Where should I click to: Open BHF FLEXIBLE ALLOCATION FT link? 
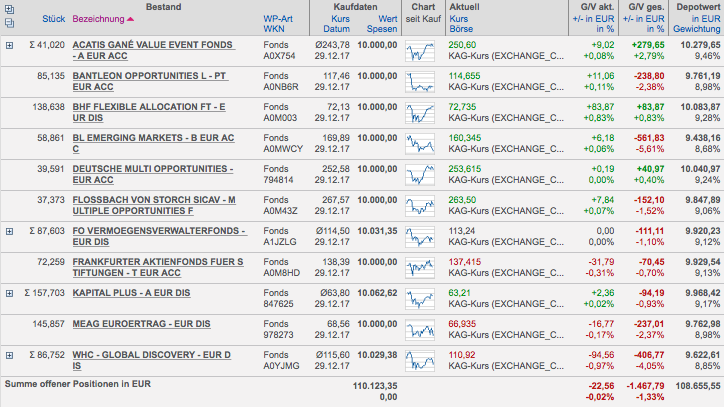pyautogui.click(x=149, y=112)
